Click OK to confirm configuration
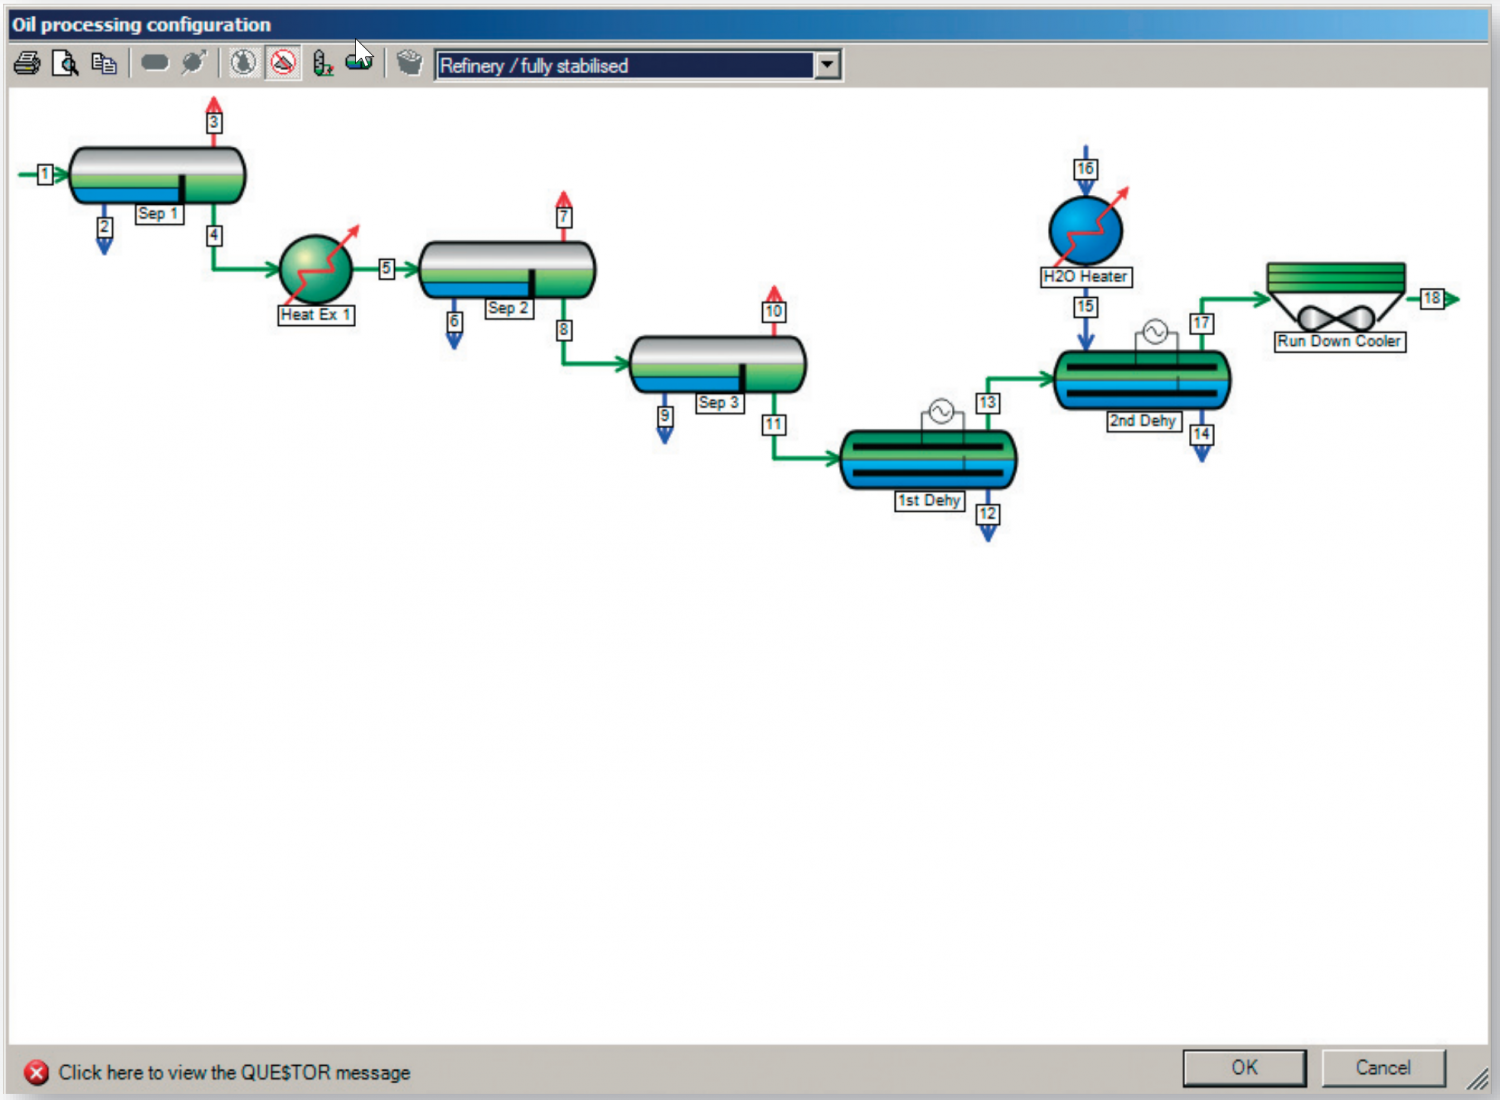 click(x=1244, y=1068)
